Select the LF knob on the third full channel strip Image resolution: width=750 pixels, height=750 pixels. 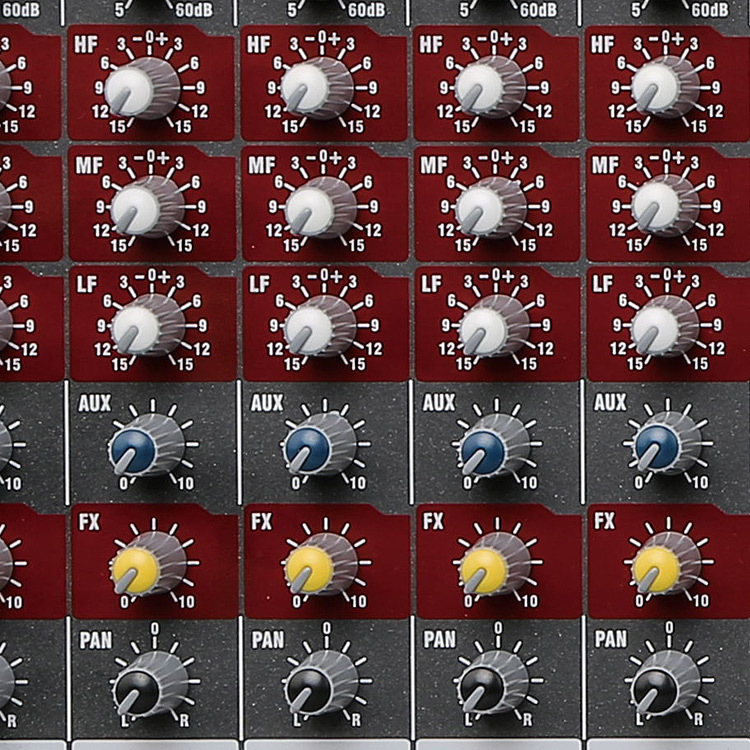pyautogui.click(x=494, y=326)
